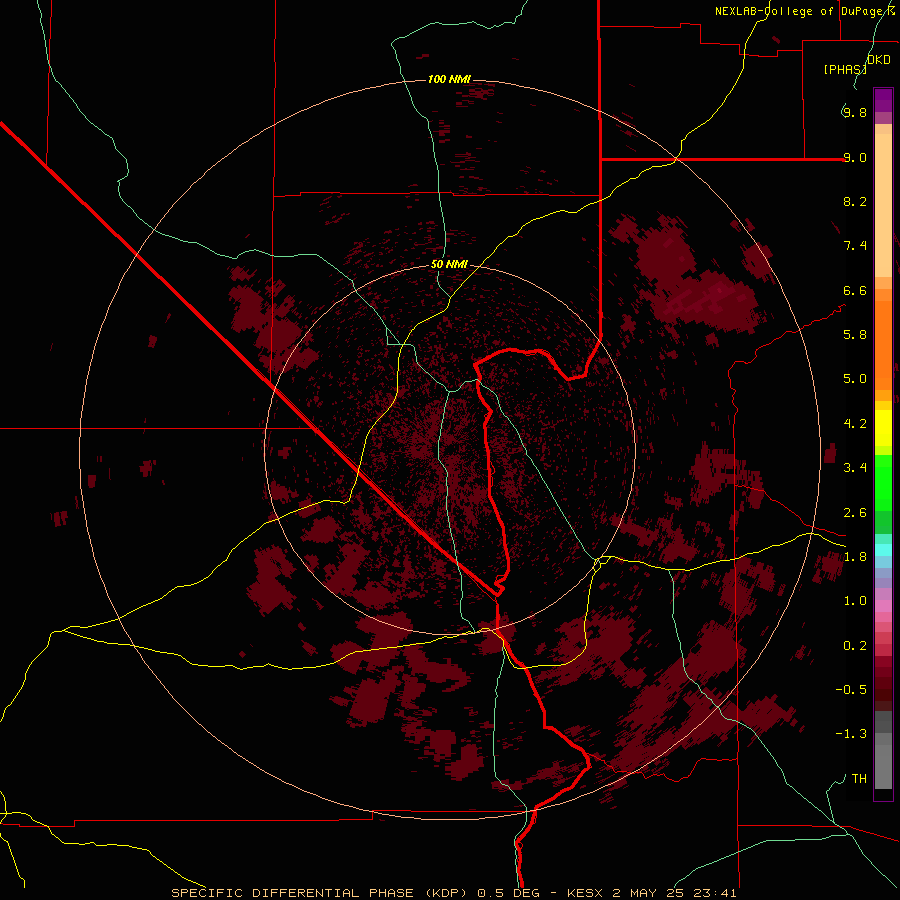Click the OKD label above the legend
Screen dimensions: 900x900
click(x=879, y=60)
